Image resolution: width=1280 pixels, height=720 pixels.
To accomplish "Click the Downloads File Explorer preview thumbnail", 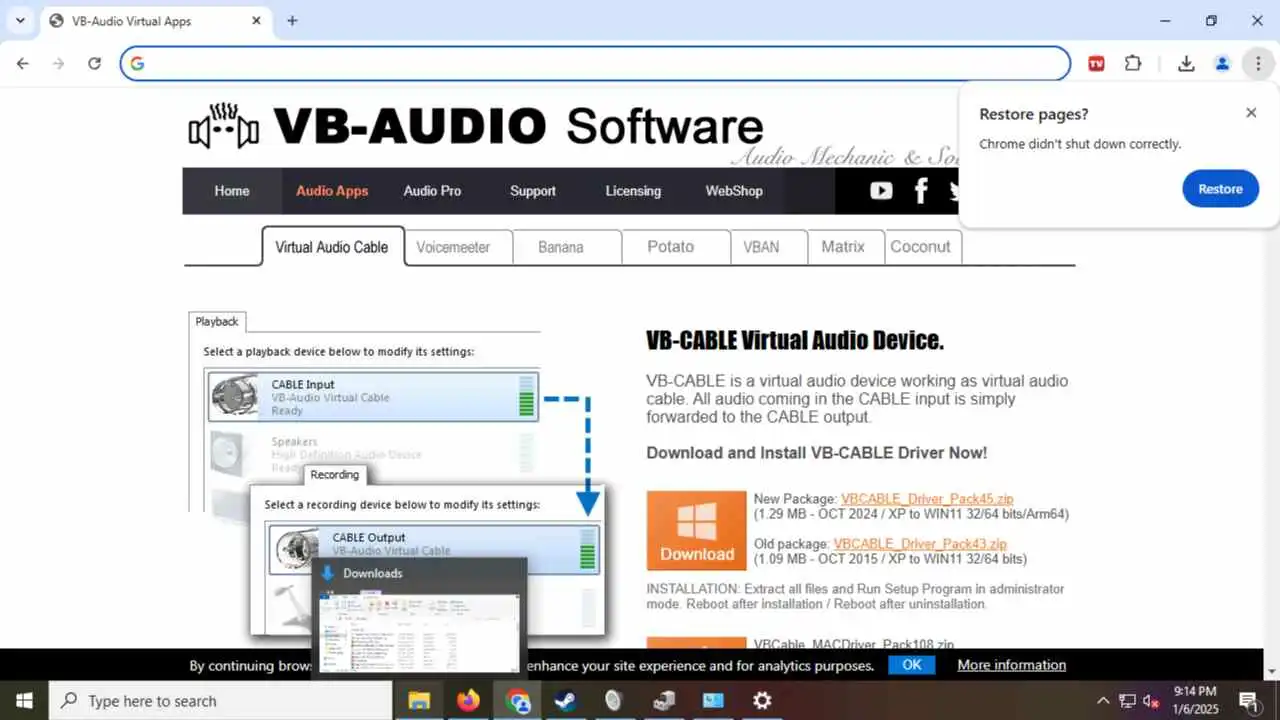I will click(420, 632).
